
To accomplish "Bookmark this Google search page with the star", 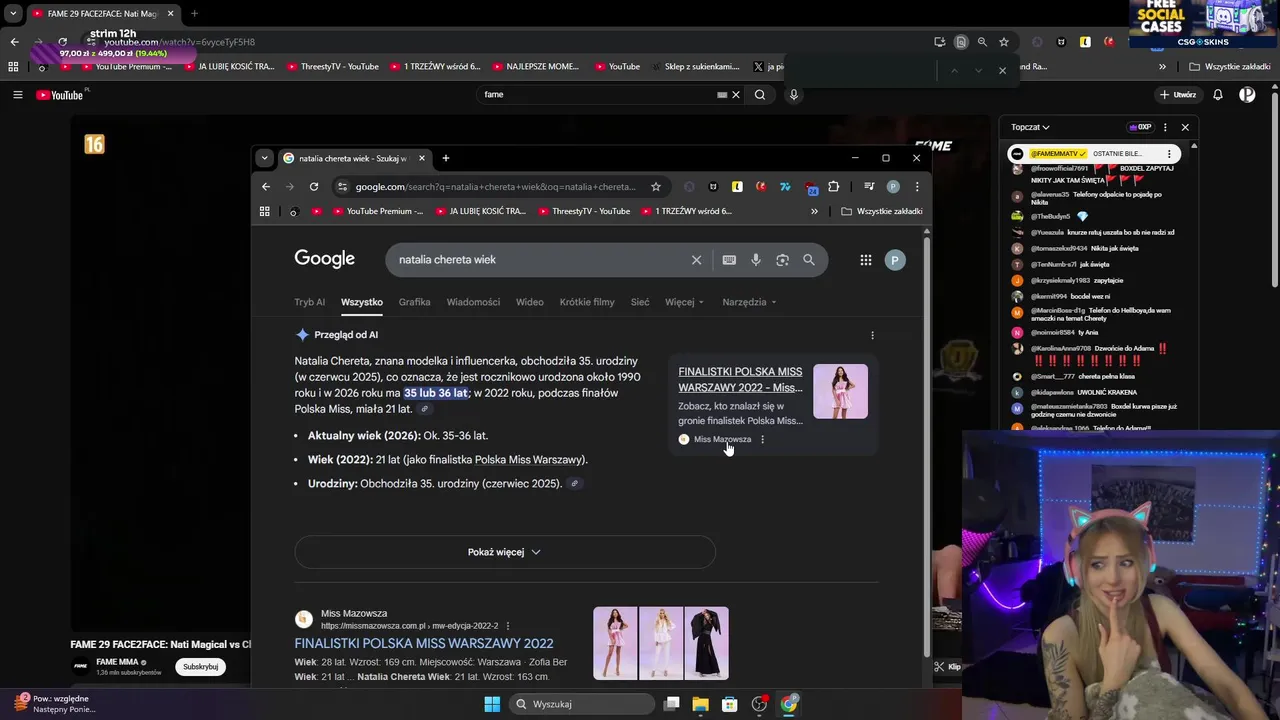I will [656, 186].
